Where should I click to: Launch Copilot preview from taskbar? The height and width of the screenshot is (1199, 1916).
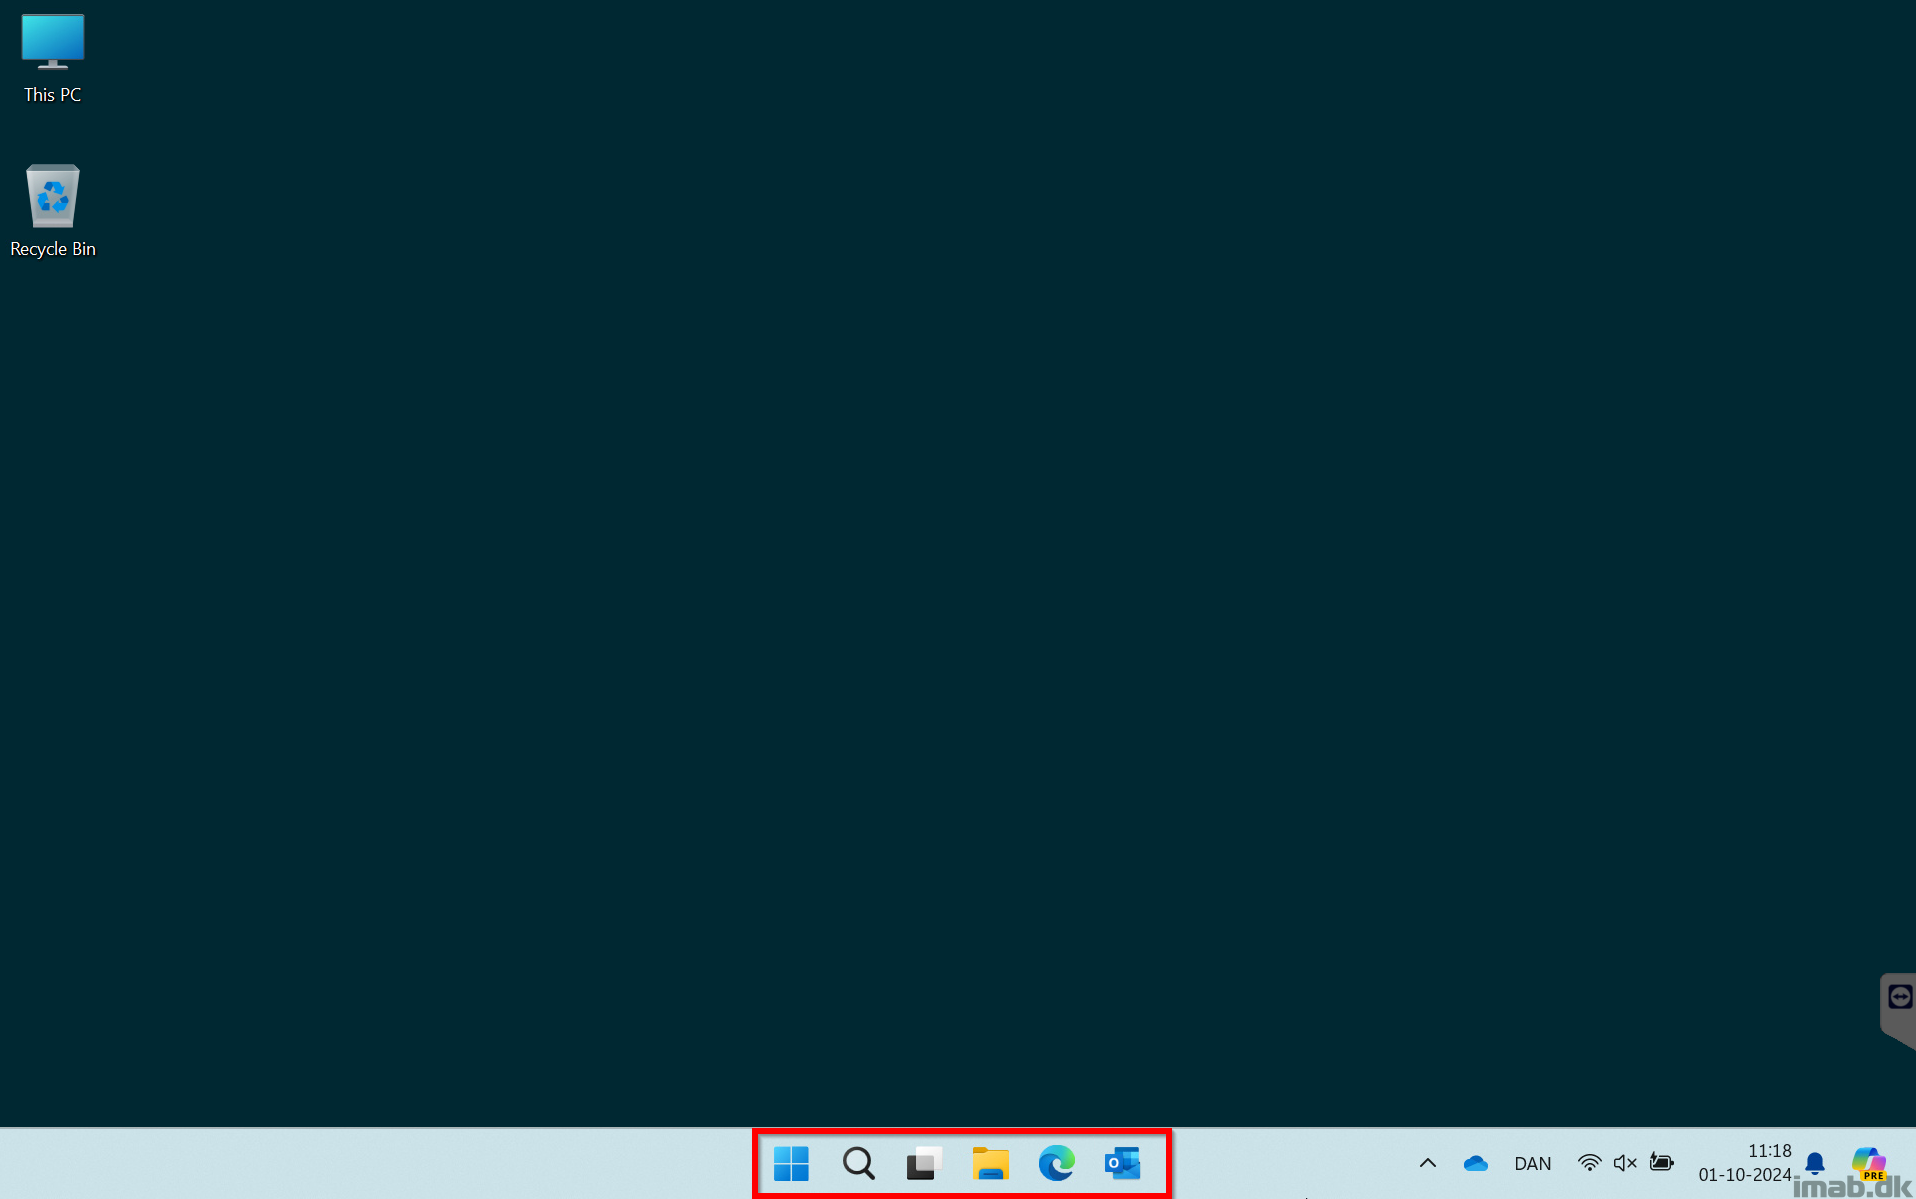1868,1163
